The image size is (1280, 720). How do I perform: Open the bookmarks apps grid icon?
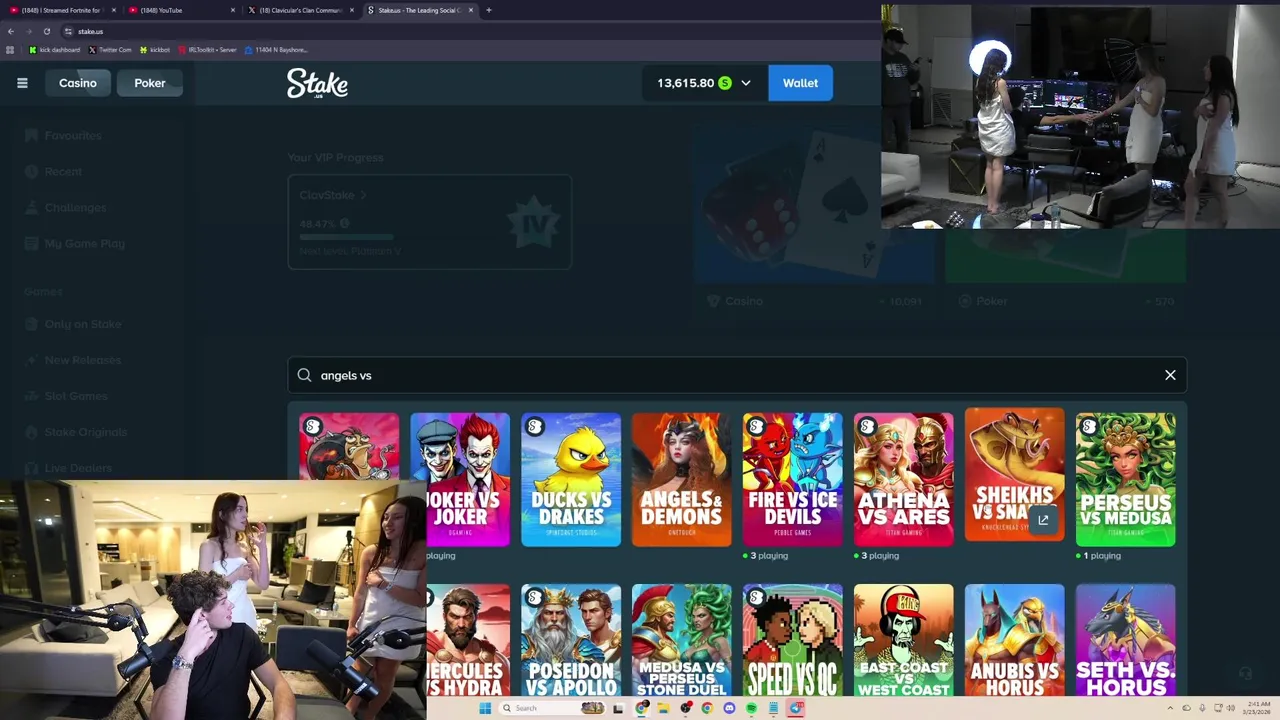[x=10, y=49]
